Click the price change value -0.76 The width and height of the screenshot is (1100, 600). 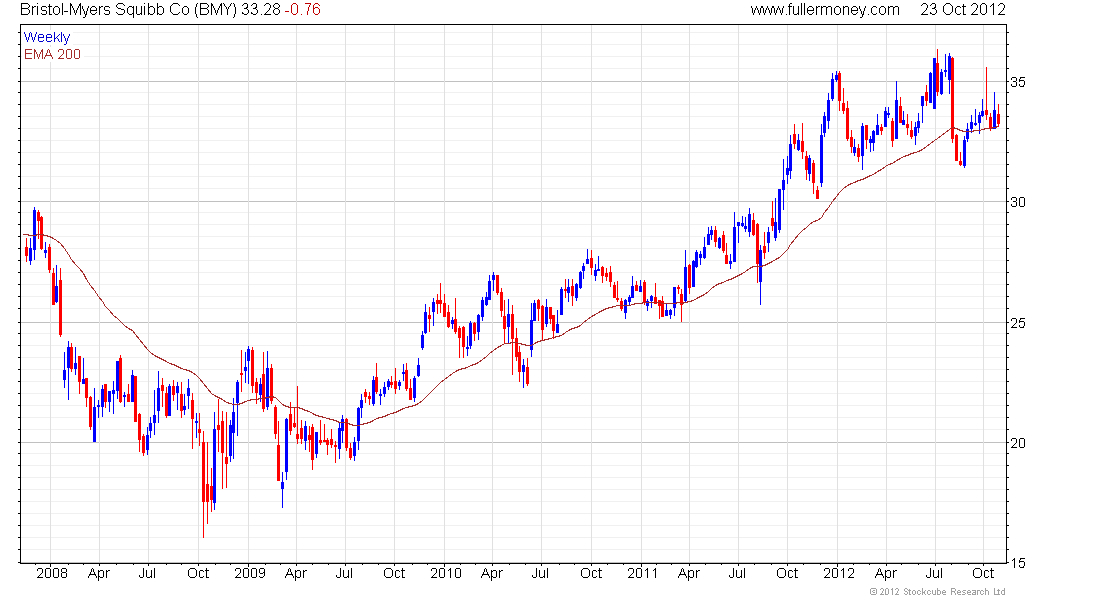[x=302, y=10]
